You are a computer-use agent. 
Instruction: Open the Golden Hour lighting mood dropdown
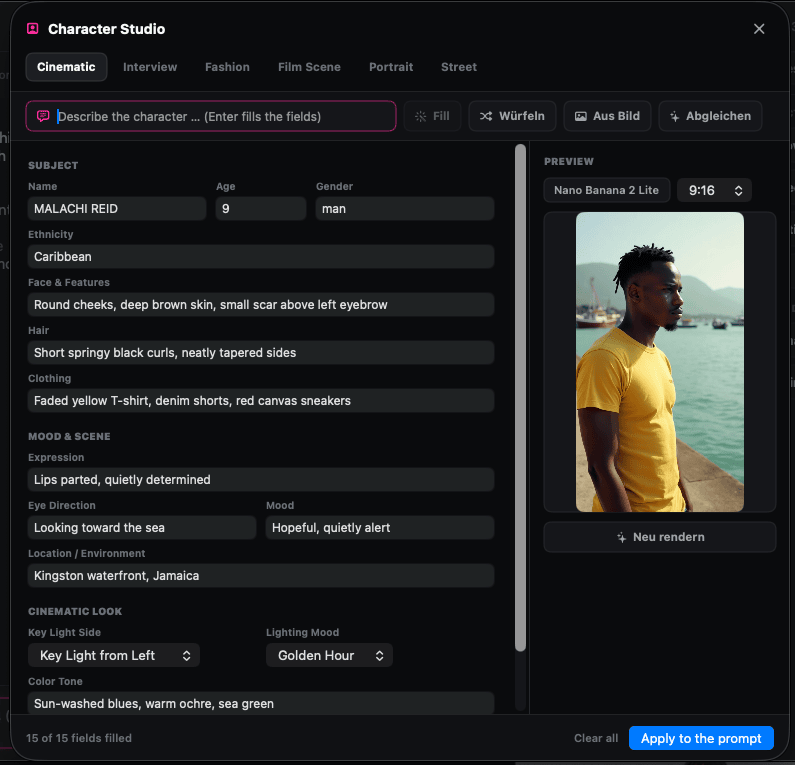pos(329,655)
